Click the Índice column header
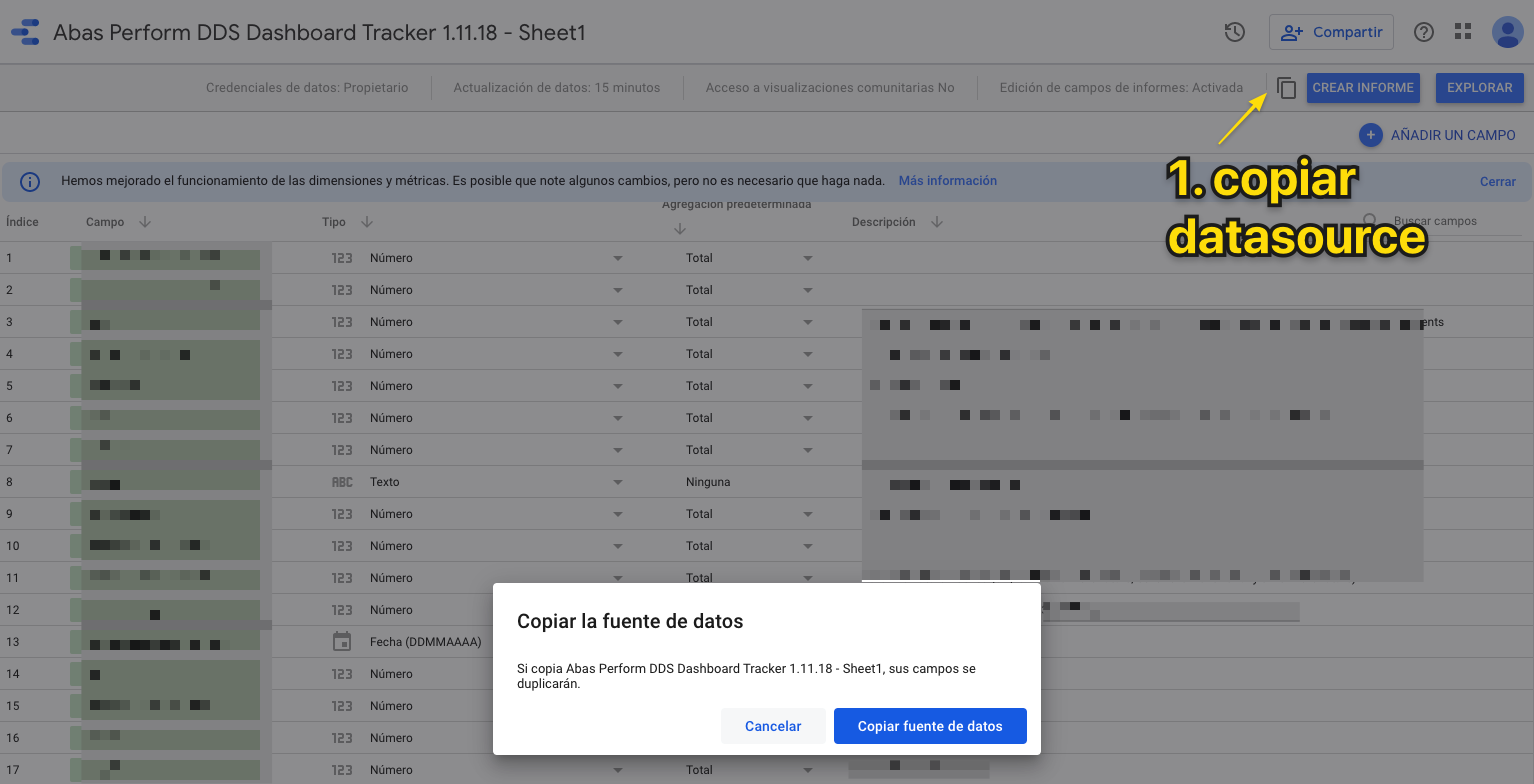Viewport: 1534px width, 784px height. [22, 222]
